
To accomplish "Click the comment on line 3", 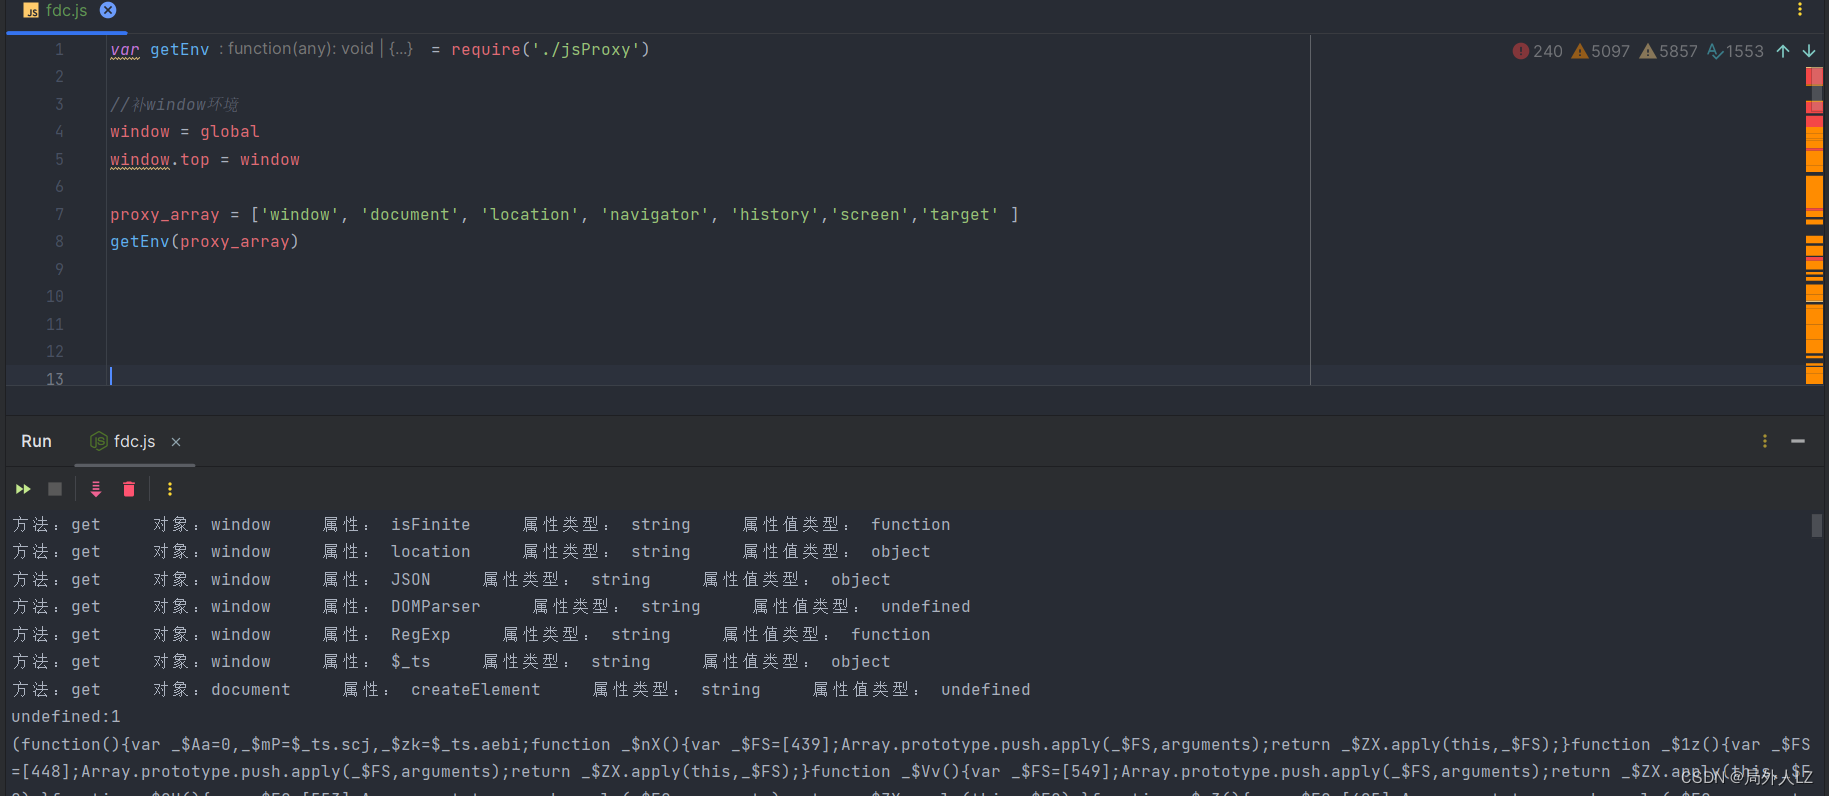I will click(174, 105).
